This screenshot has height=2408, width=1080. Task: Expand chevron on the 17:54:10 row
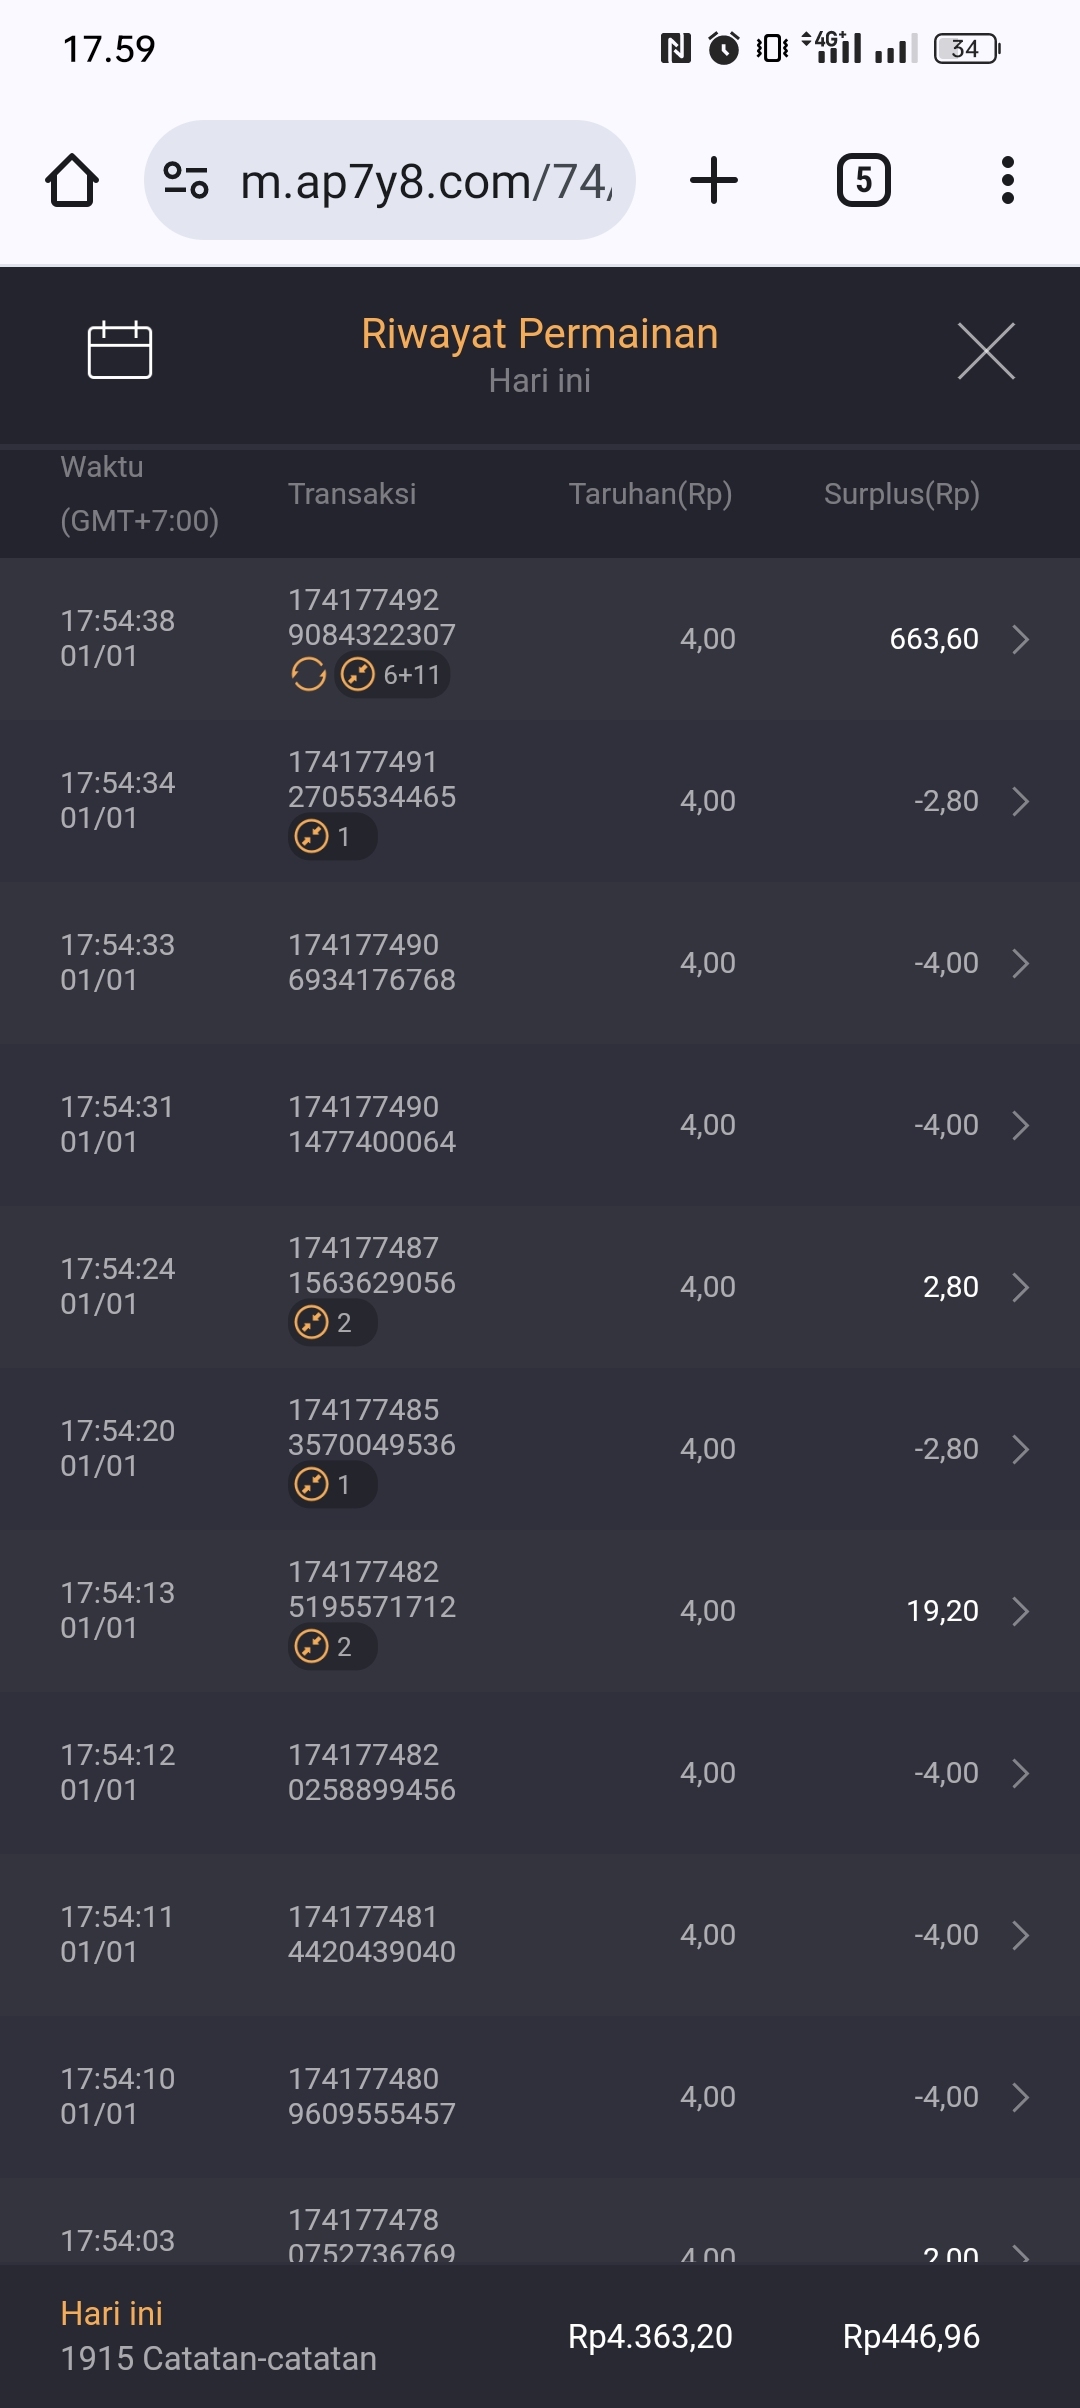(1020, 2097)
